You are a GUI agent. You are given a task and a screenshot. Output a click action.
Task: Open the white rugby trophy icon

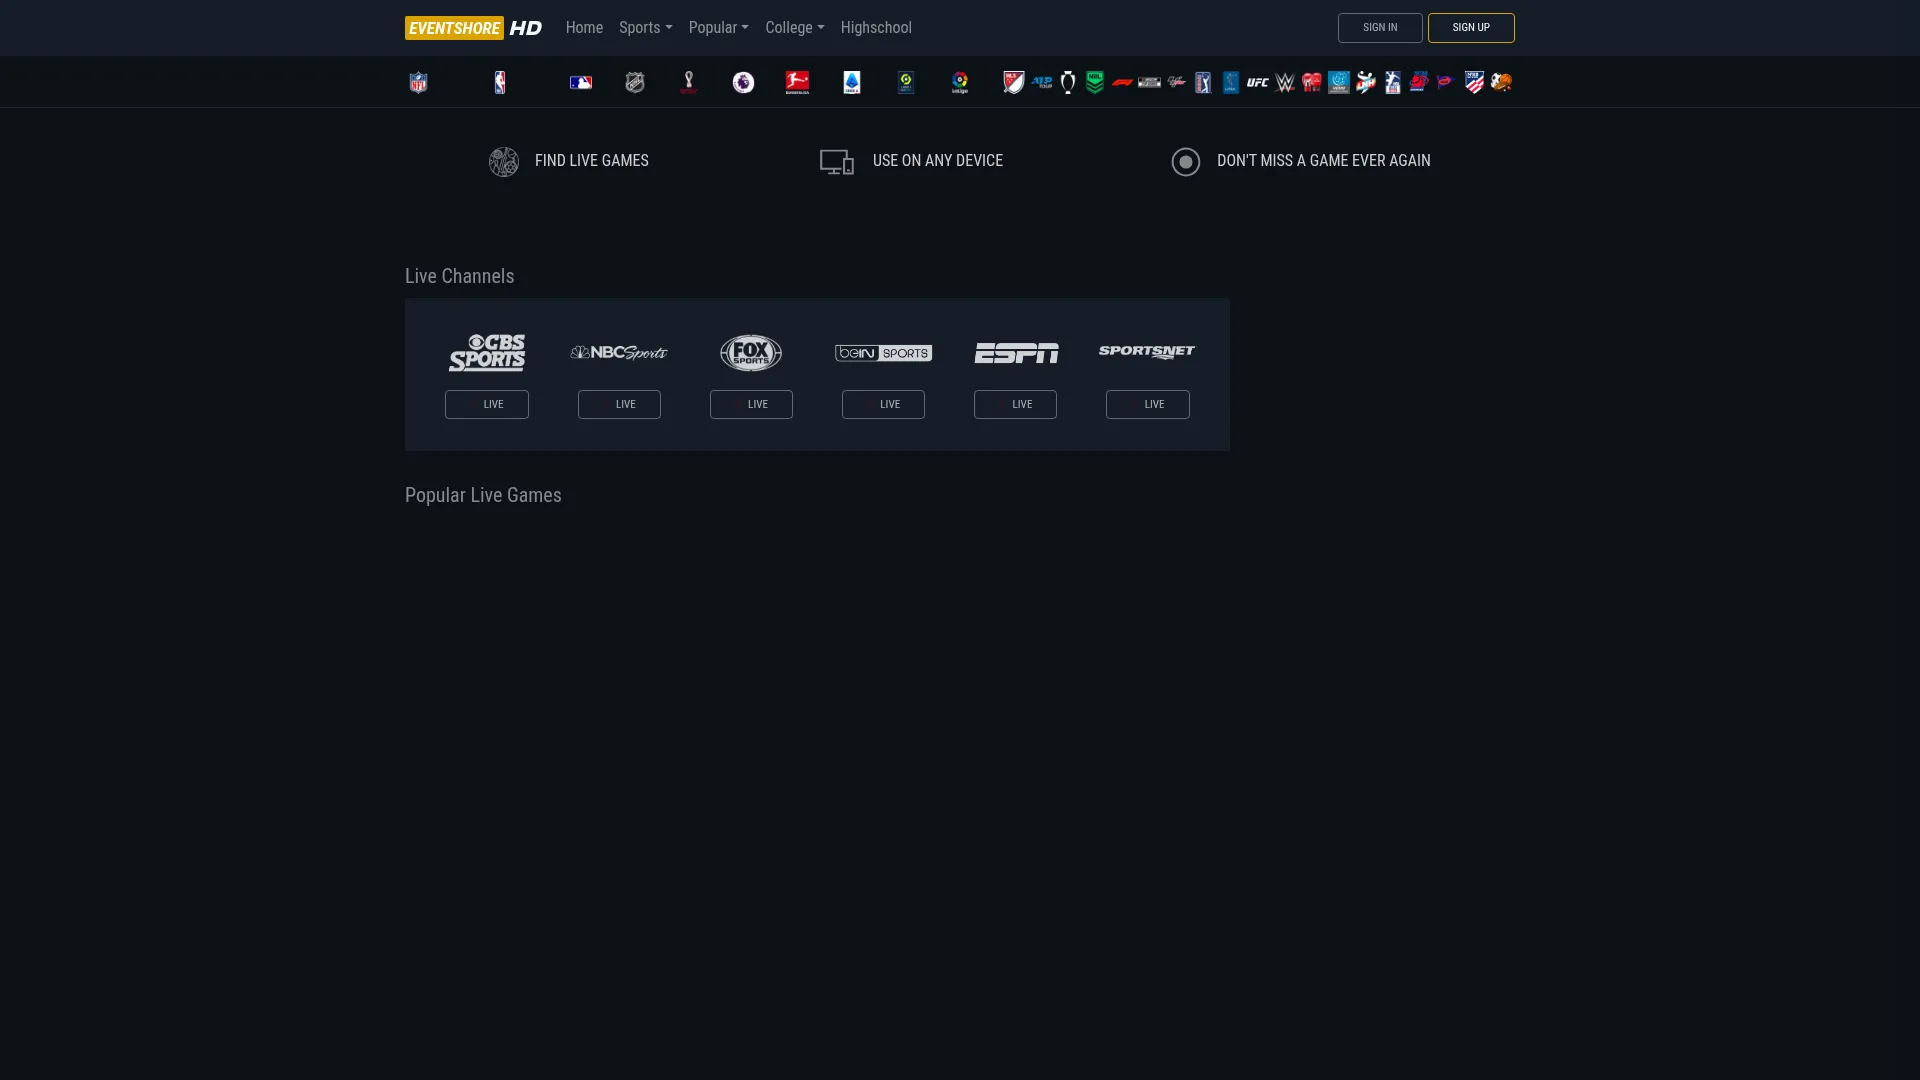(1068, 82)
